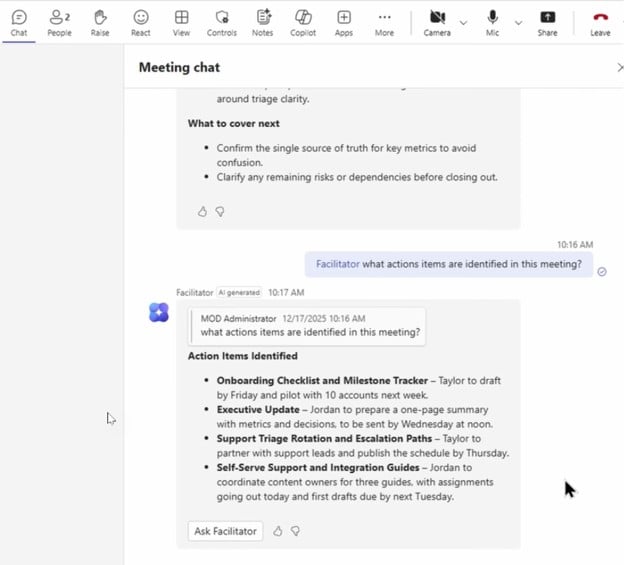This screenshot has width=624, height=565.
Task: Launch Copilot in the meeting
Action: tap(303, 22)
